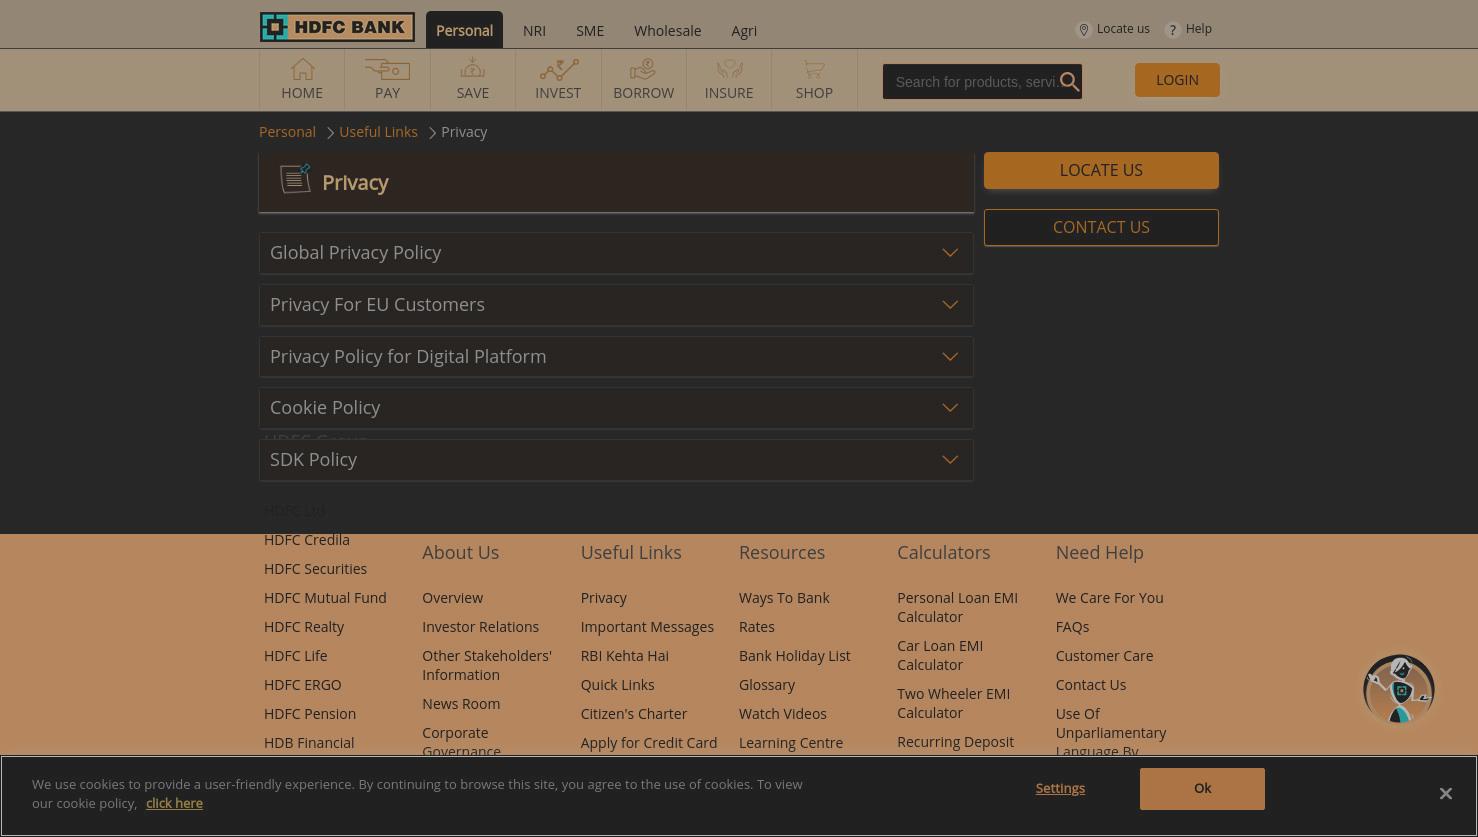Expand Privacy For EU Customers section
1478x837 pixels.
tap(616, 305)
